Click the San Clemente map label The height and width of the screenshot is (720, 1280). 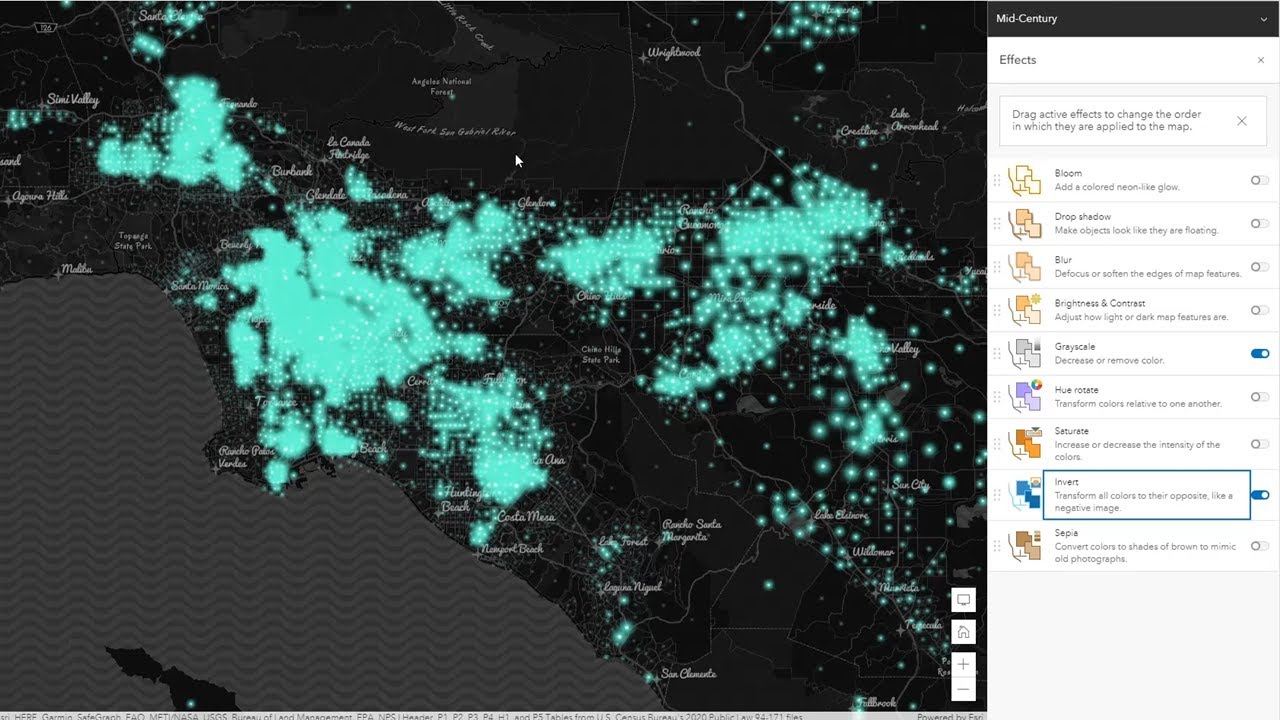click(689, 673)
